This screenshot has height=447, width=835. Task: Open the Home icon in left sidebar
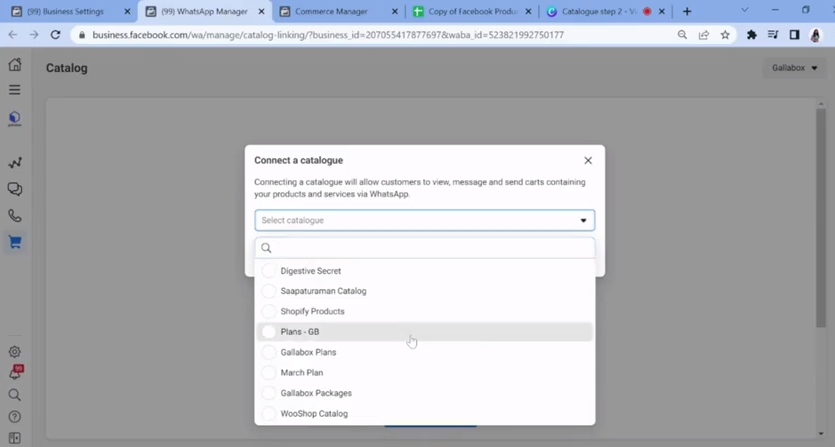pyautogui.click(x=15, y=64)
